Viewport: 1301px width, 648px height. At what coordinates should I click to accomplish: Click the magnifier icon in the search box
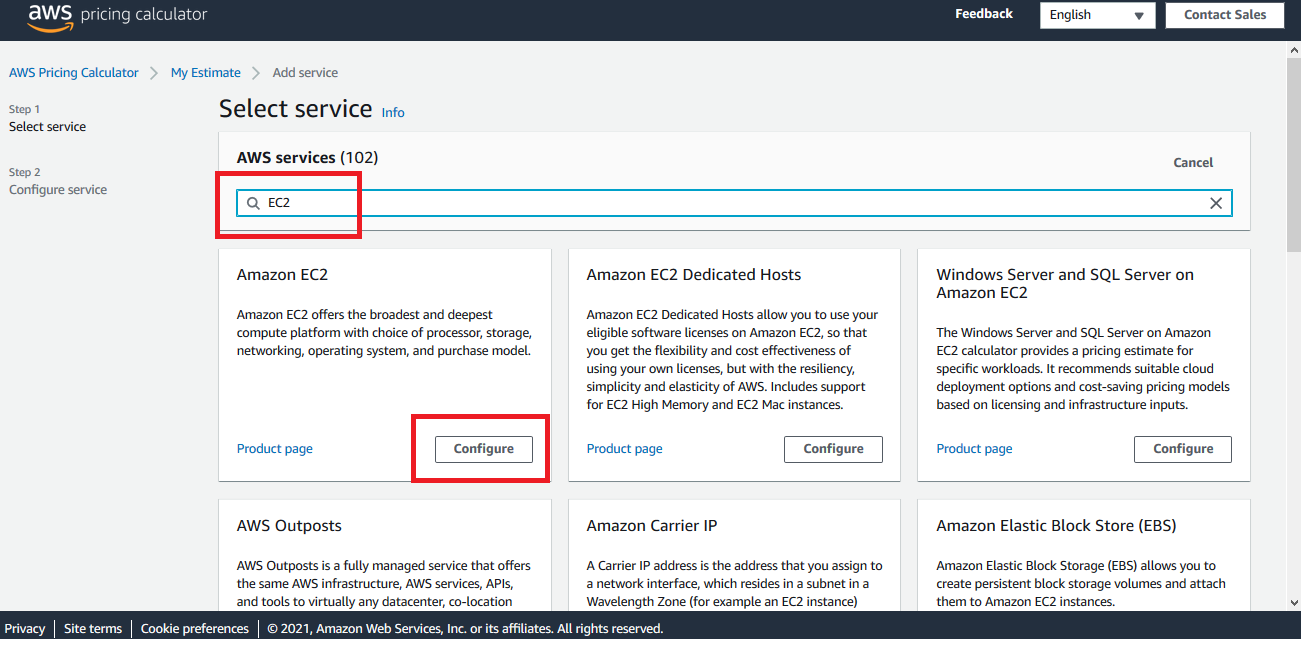tap(253, 203)
